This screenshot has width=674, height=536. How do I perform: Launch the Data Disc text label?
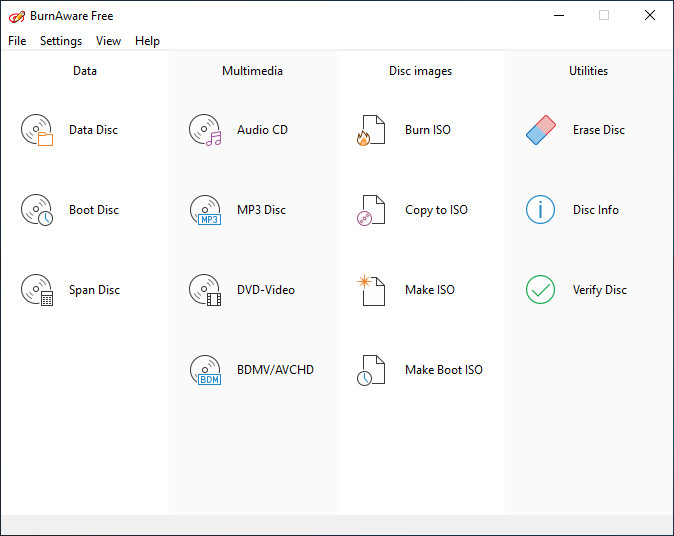93,130
